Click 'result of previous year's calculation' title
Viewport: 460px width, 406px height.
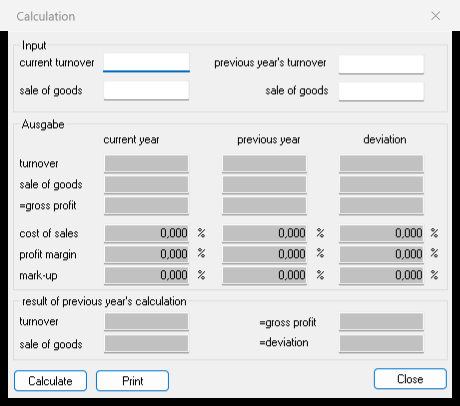[104, 302]
